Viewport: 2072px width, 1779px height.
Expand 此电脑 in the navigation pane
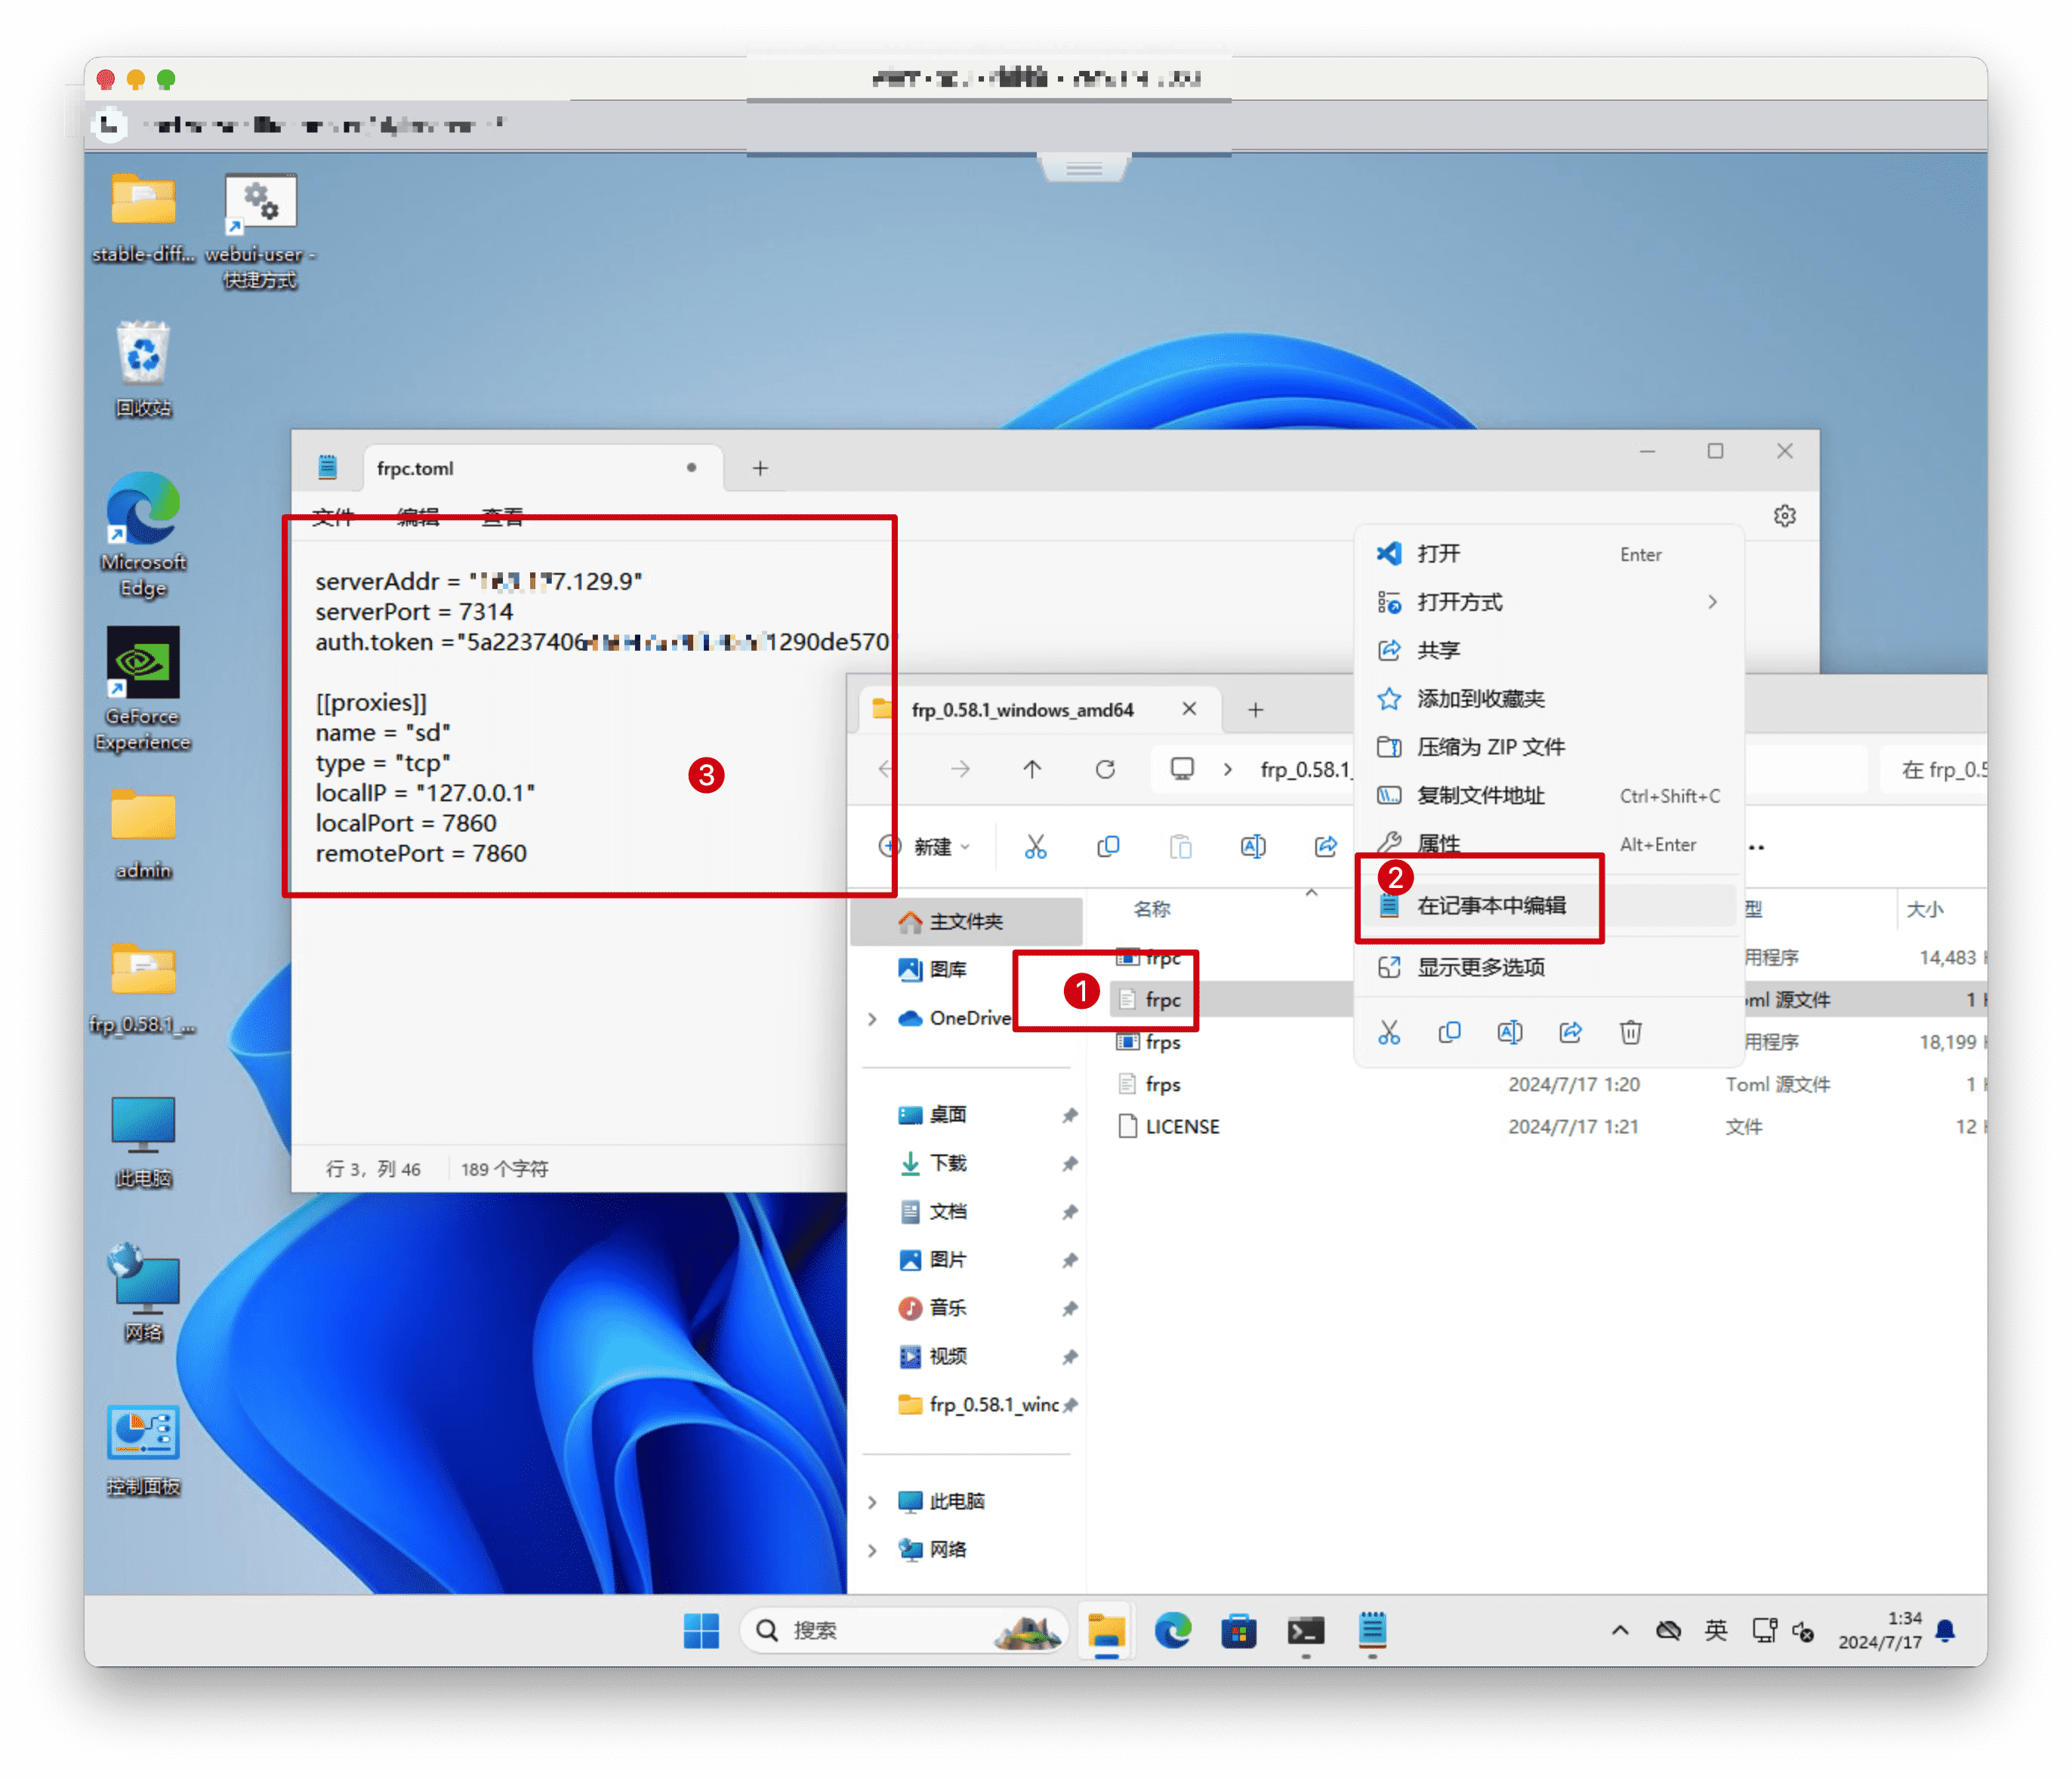872,1502
